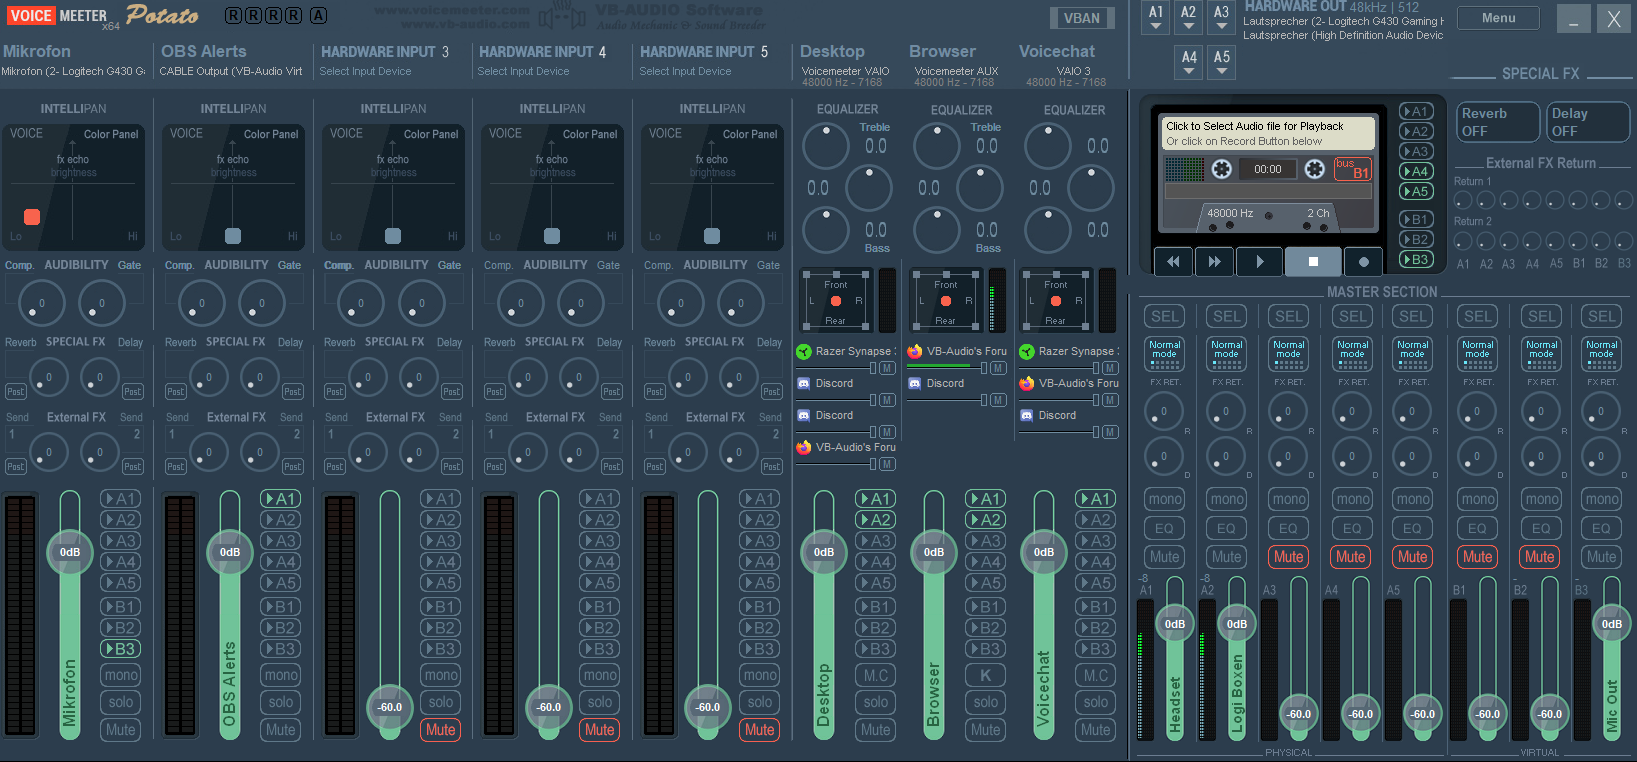Toggle M for Discord on Browser strip
Image resolution: width=1637 pixels, height=762 pixels.
[997, 400]
